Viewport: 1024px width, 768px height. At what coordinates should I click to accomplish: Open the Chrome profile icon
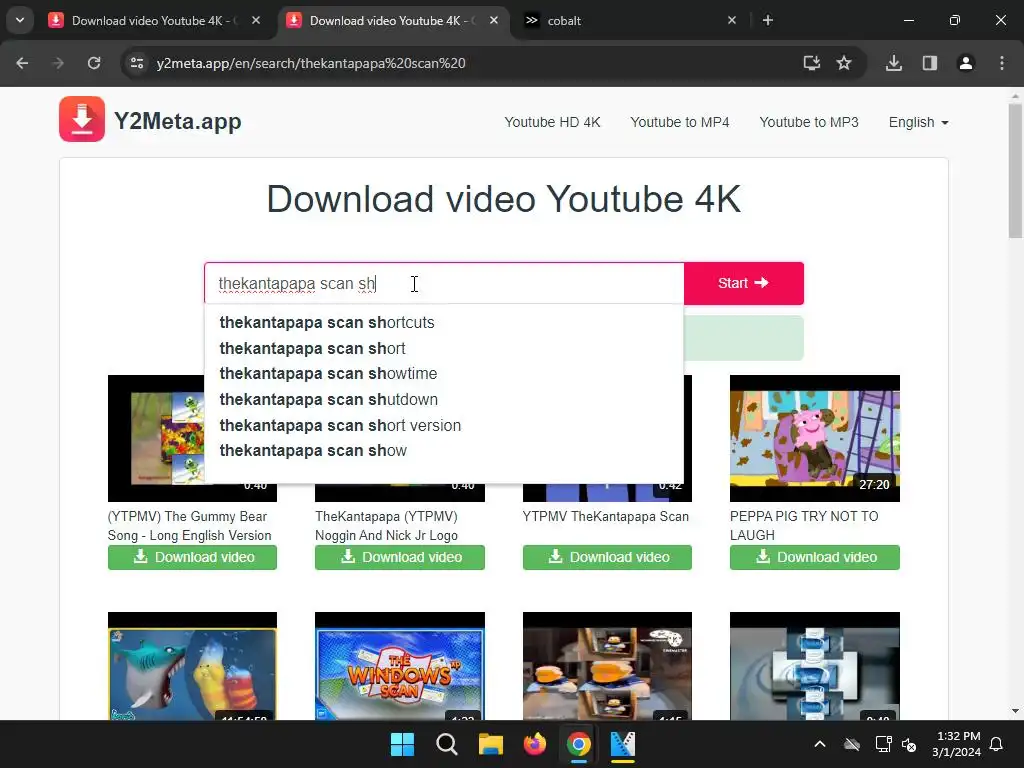point(966,63)
